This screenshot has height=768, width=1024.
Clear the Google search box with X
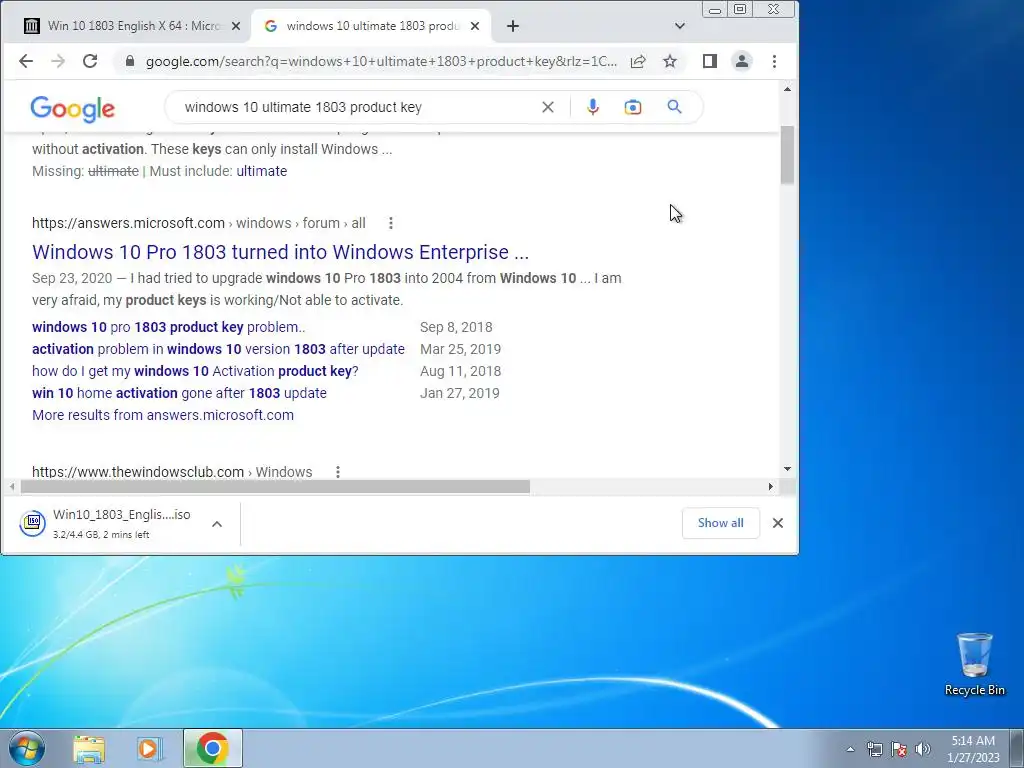(548, 107)
